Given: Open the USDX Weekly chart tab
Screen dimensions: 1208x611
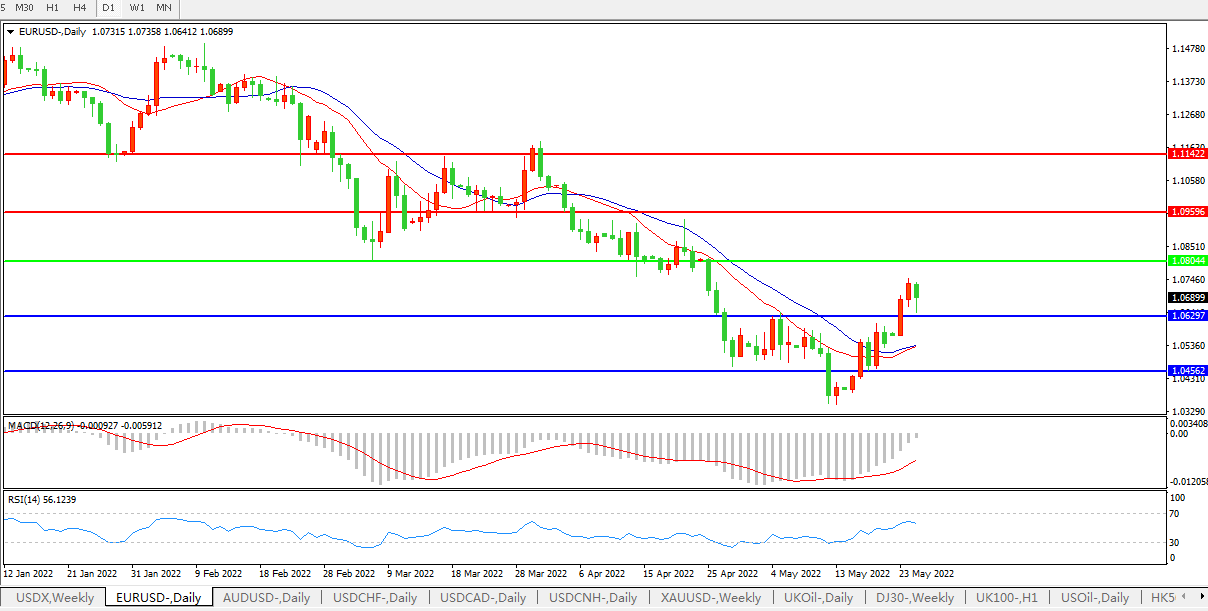Looking at the screenshot, I should coord(56,598).
